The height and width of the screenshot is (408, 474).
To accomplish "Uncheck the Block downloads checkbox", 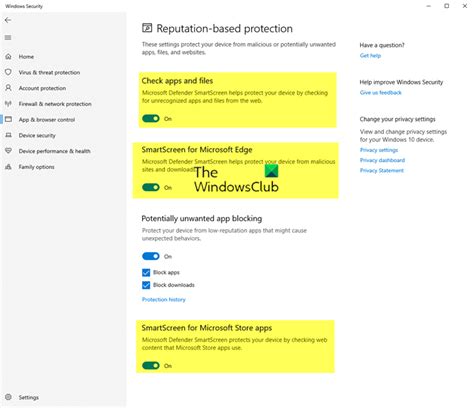I will pos(146,285).
